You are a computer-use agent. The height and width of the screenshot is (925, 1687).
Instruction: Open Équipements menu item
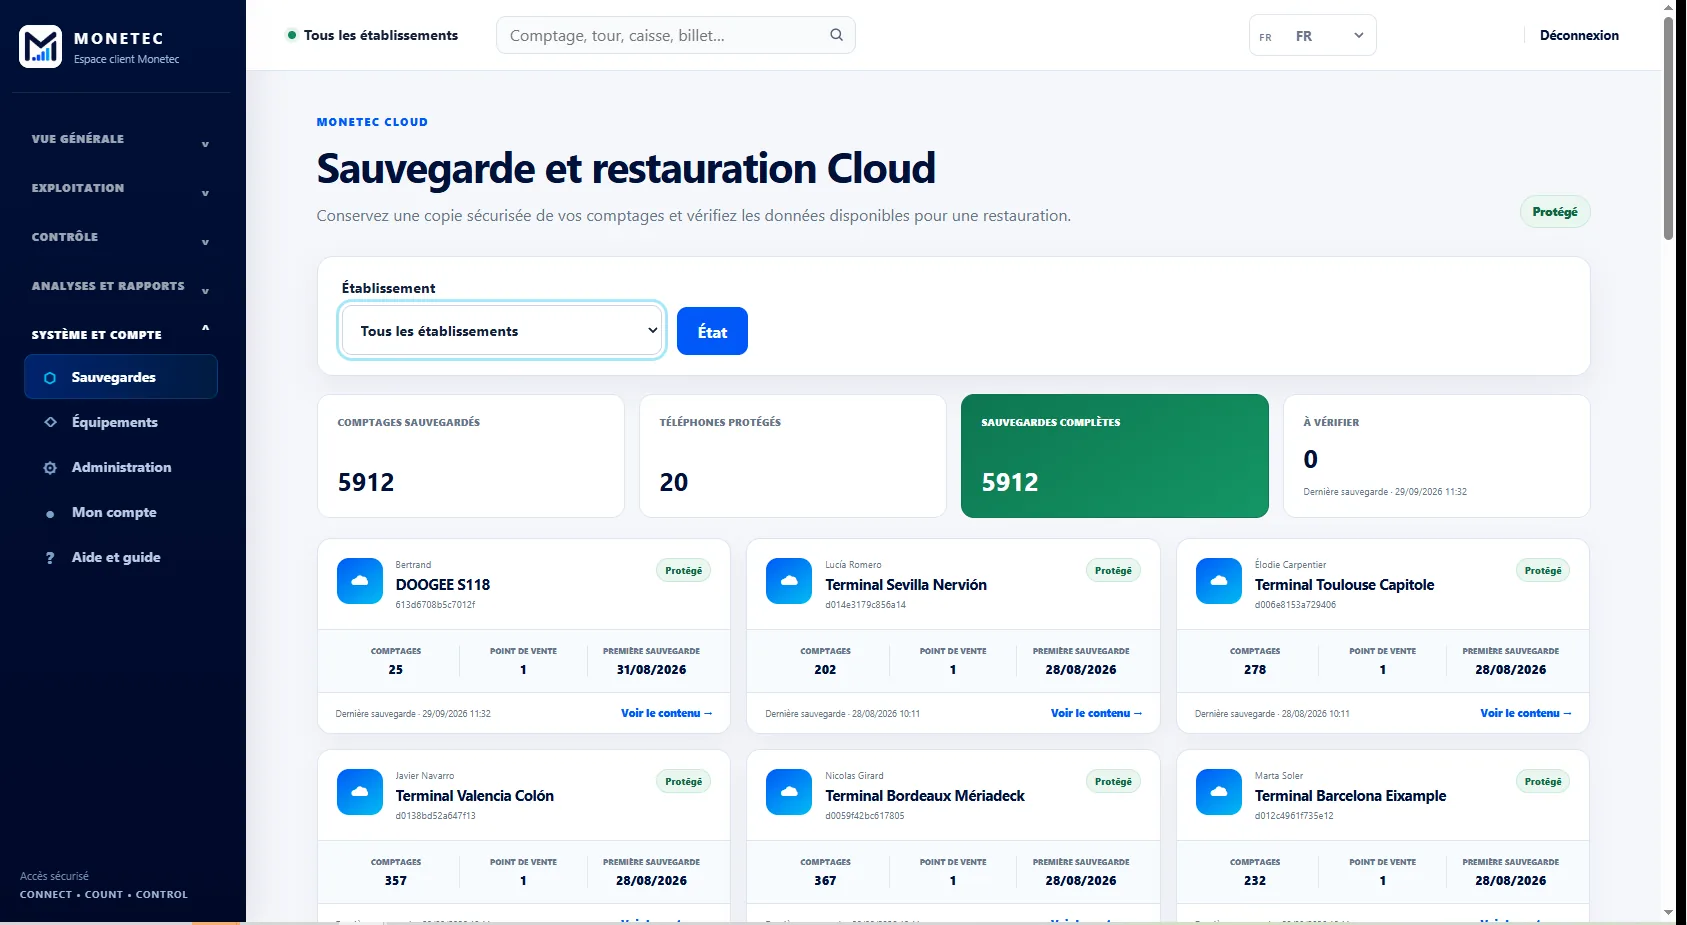click(x=121, y=422)
